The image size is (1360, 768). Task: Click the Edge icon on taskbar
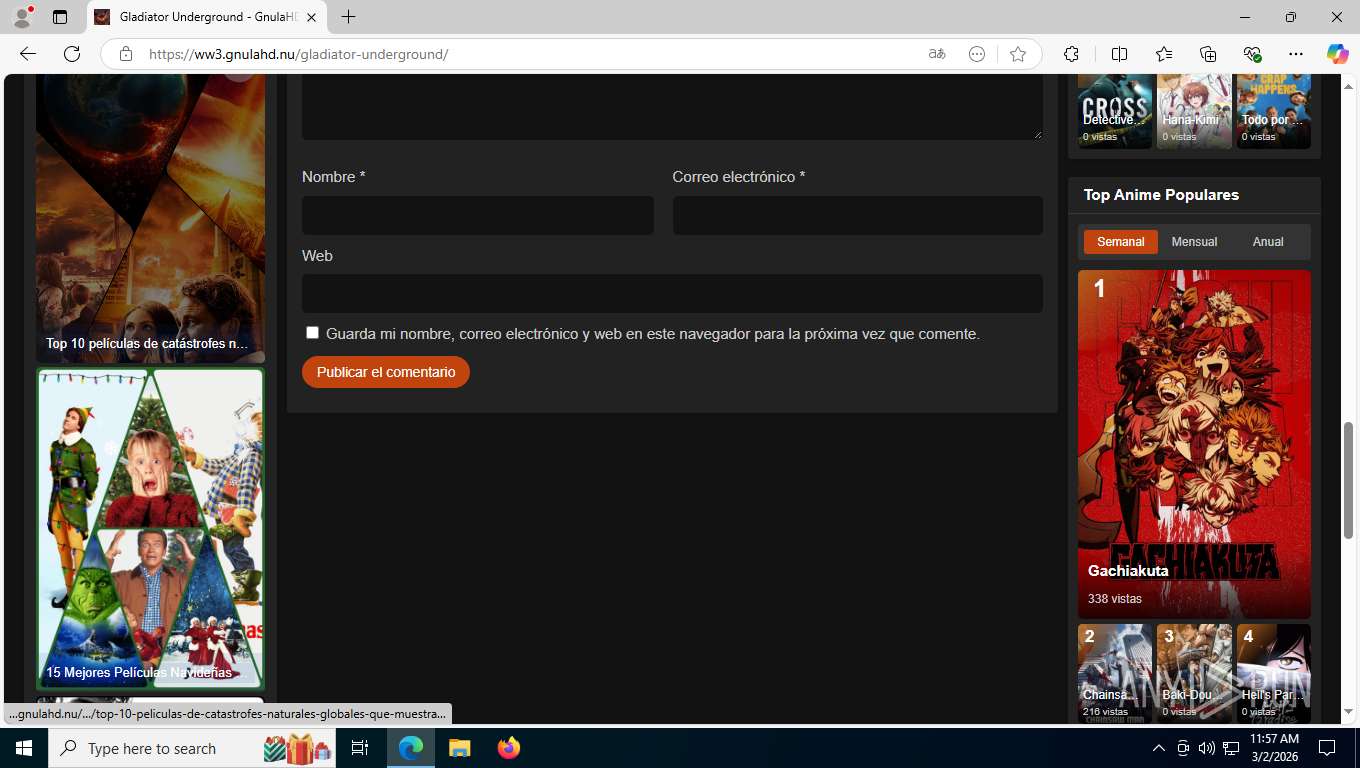pyautogui.click(x=411, y=748)
